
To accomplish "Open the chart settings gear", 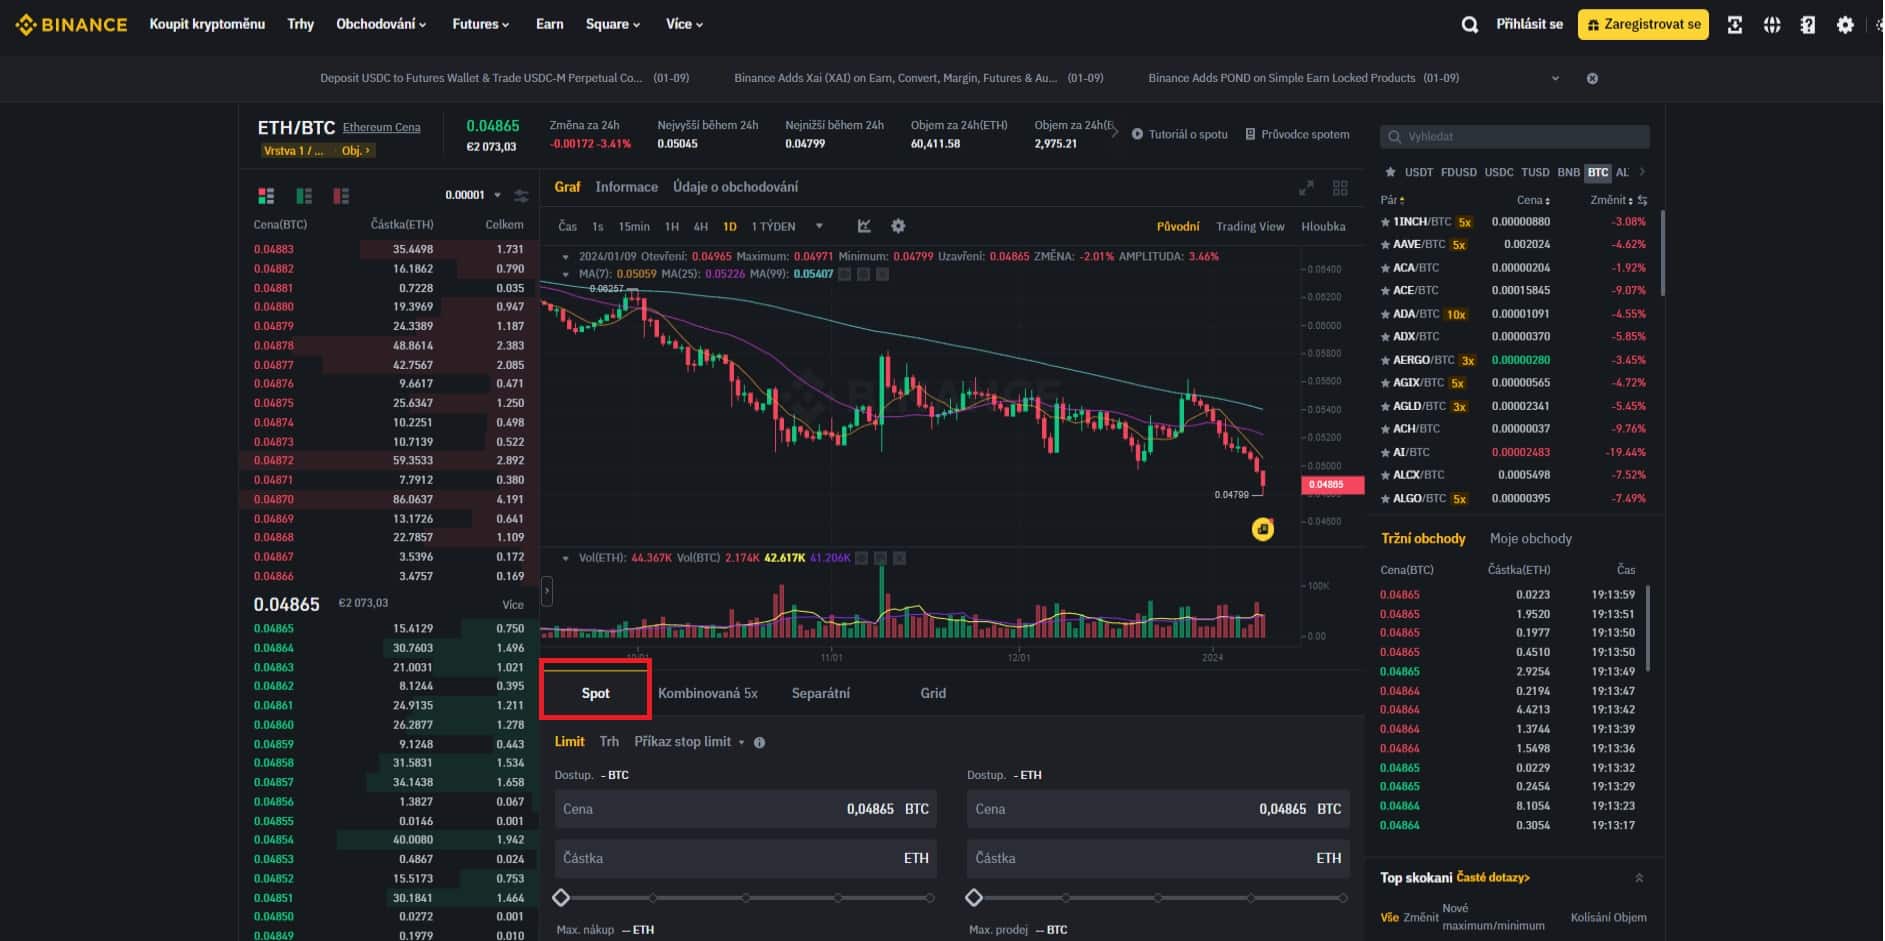I will tap(898, 226).
